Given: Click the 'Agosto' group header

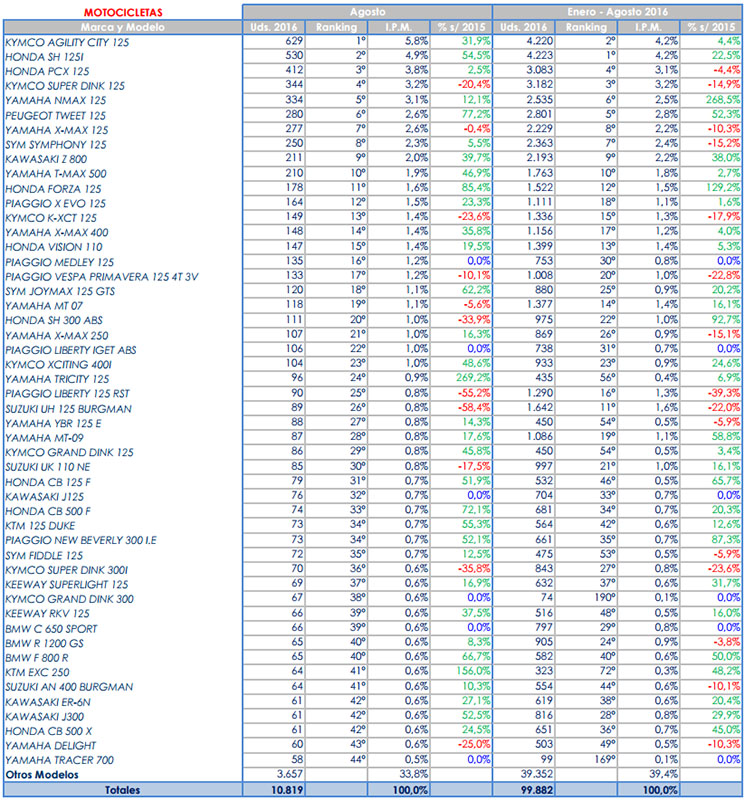Looking at the screenshot, I should coord(367,12).
